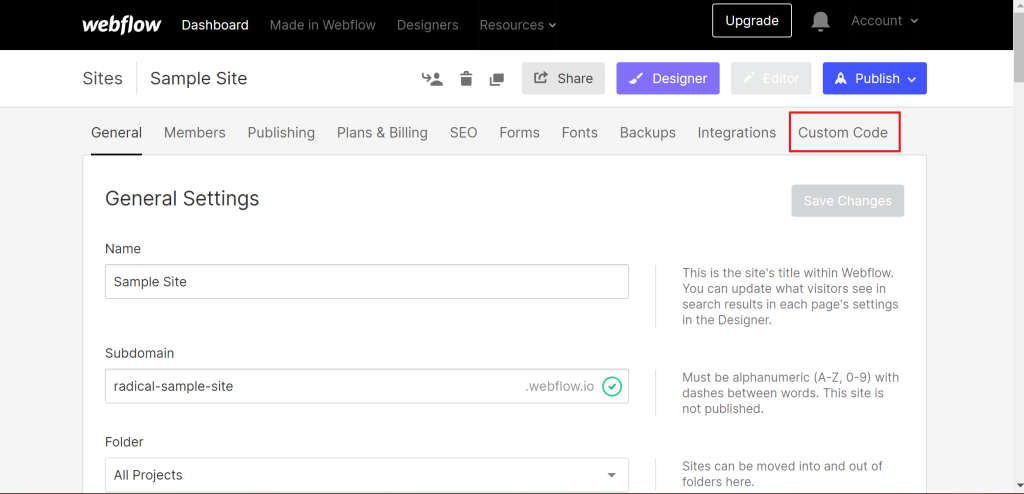Open the All Projects folder dropdown
The width and height of the screenshot is (1024, 494).
pyautogui.click(x=366, y=474)
